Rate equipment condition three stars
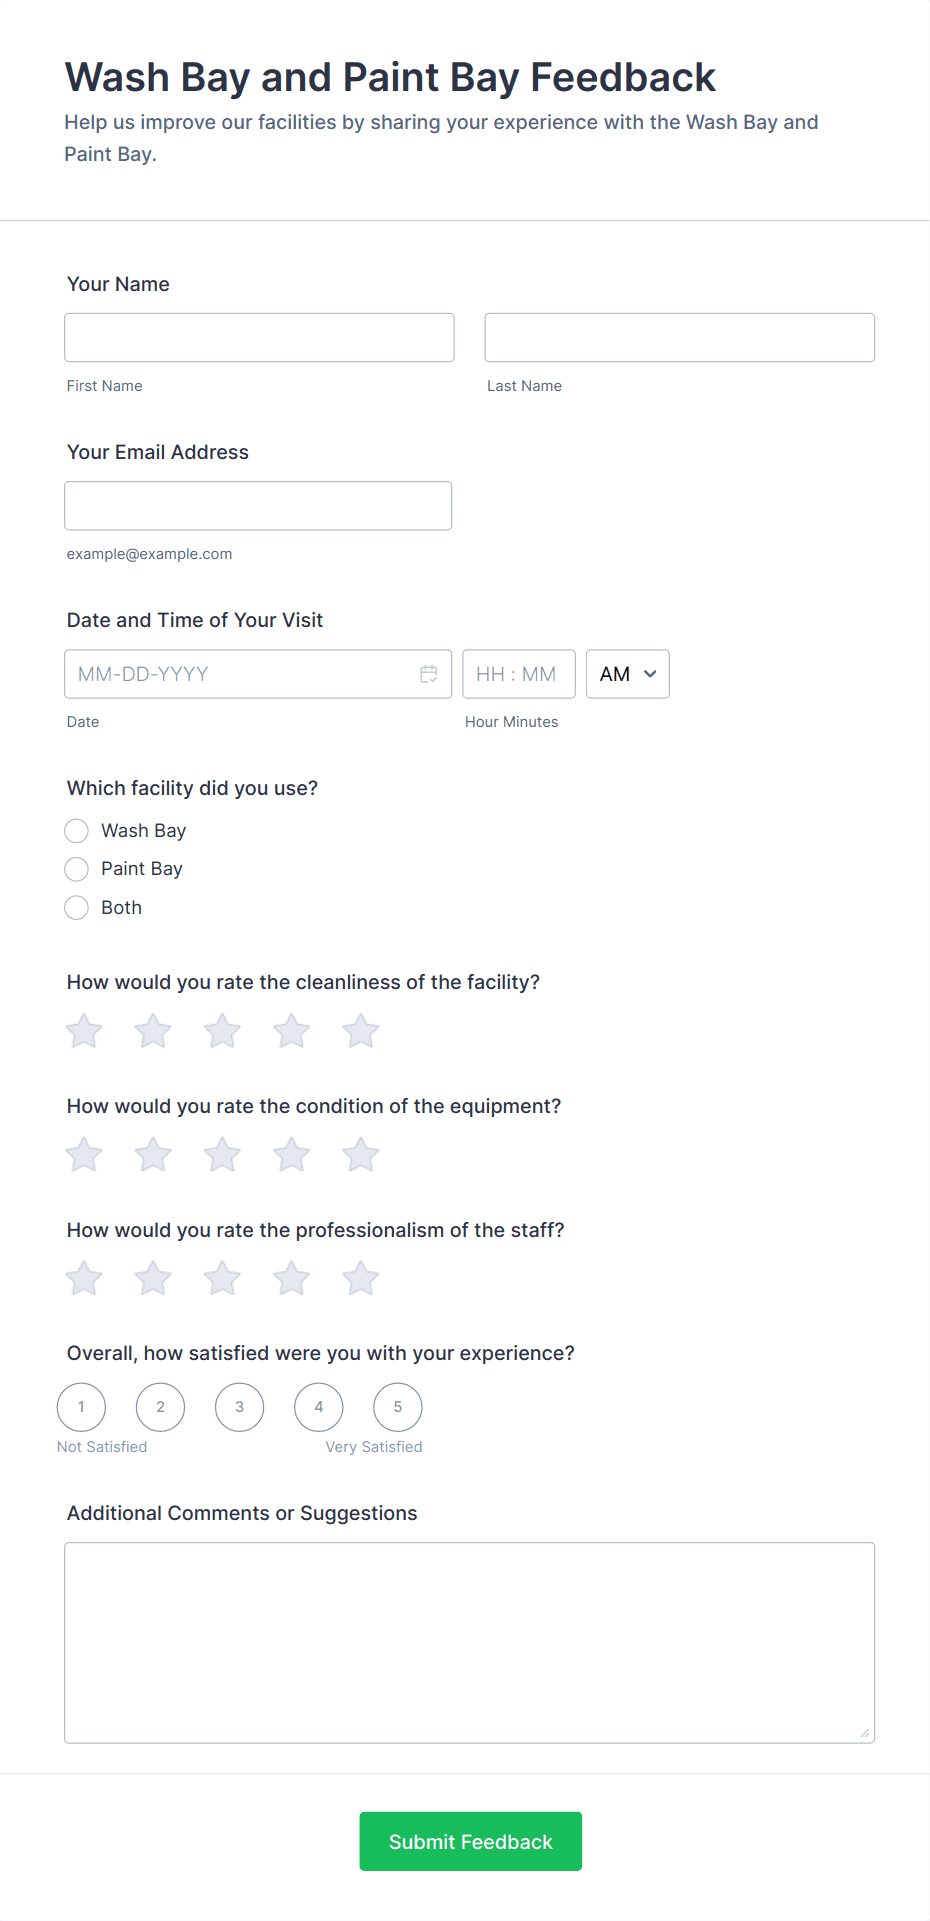The height and width of the screenshot is (1921, 930). pos(222,1155)
